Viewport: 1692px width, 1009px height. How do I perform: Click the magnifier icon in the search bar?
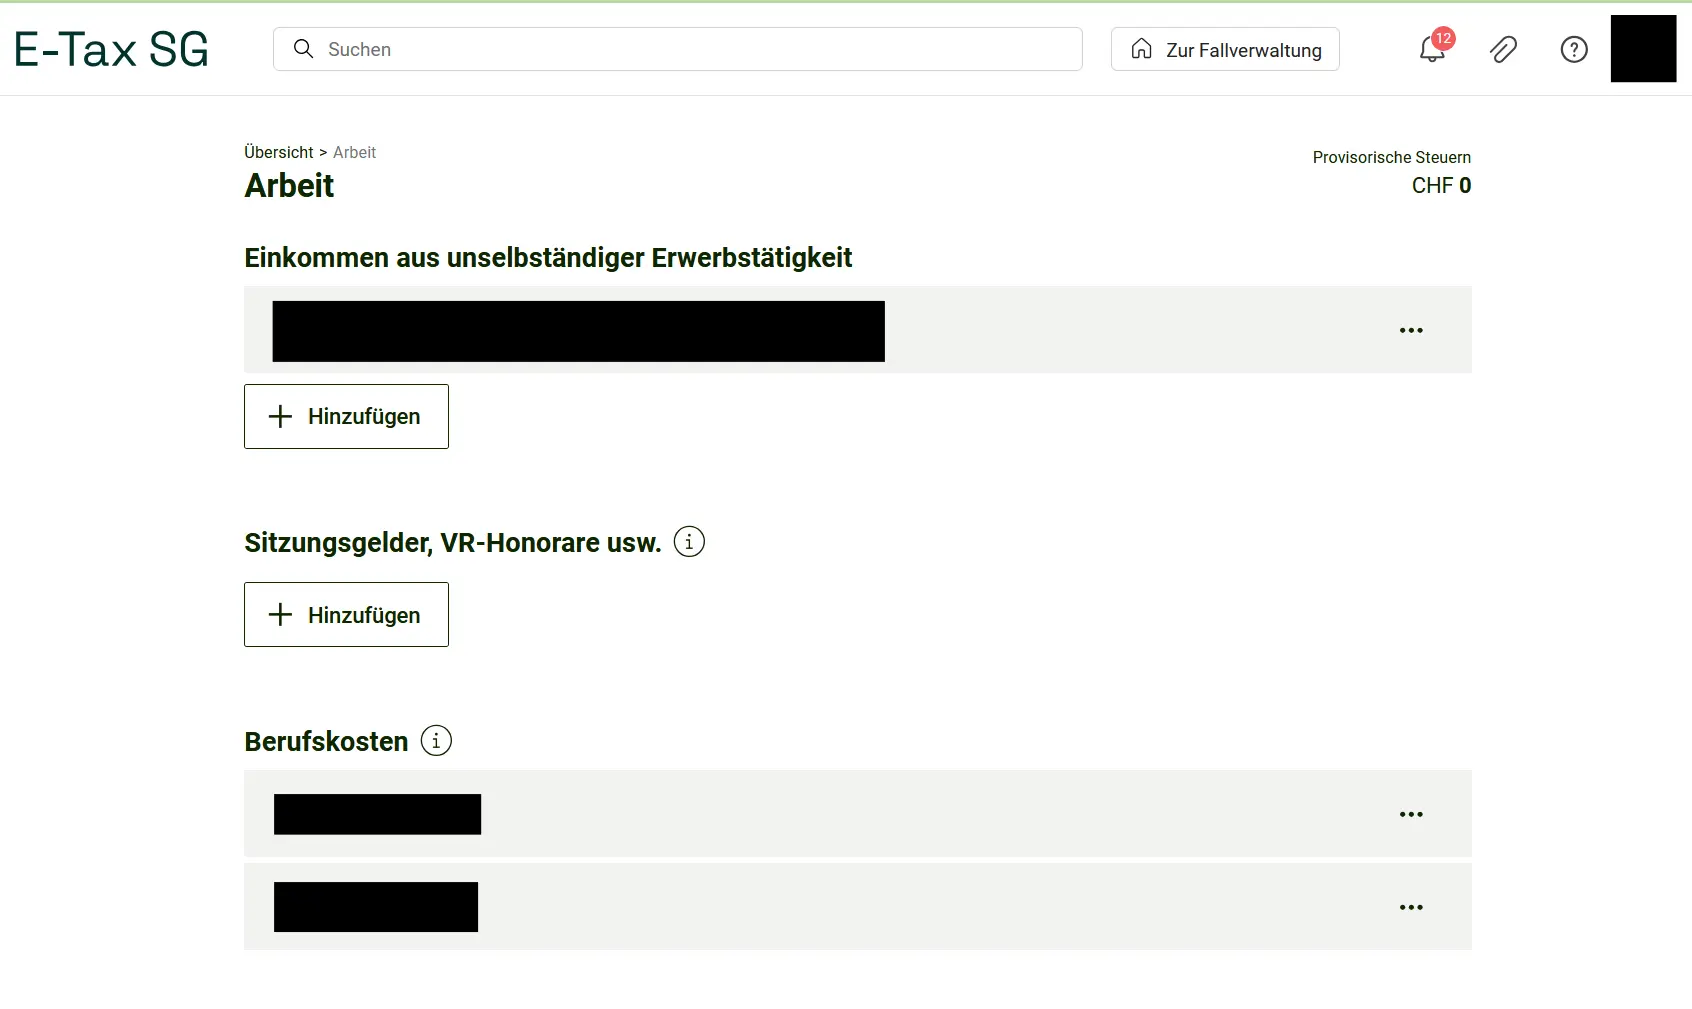(303, 49)
